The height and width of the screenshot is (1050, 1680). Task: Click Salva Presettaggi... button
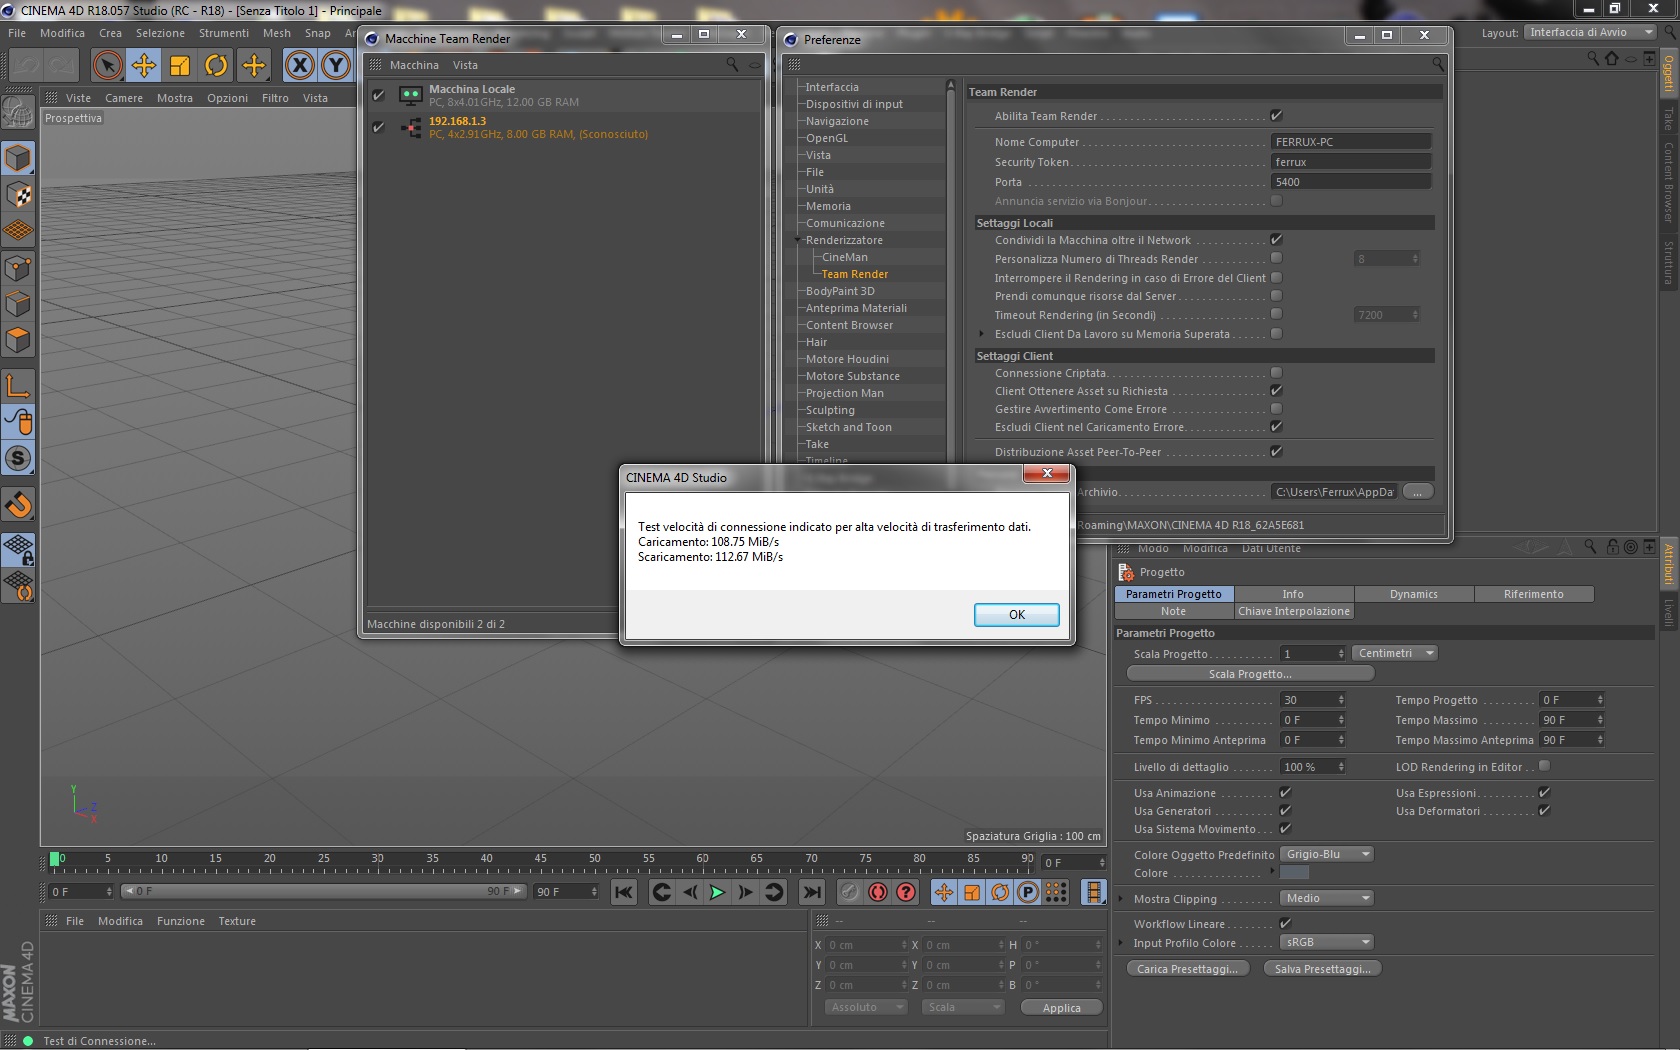tap(1323, 968)
